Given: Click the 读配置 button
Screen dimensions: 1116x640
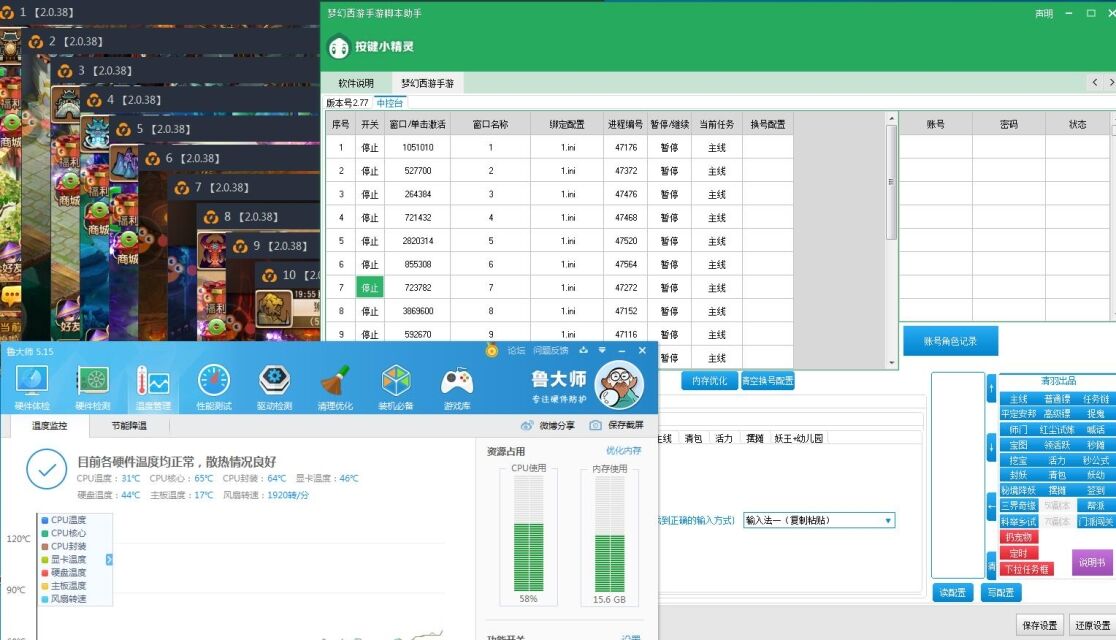Looking at the screenshot, I should [x=952, y=592].
